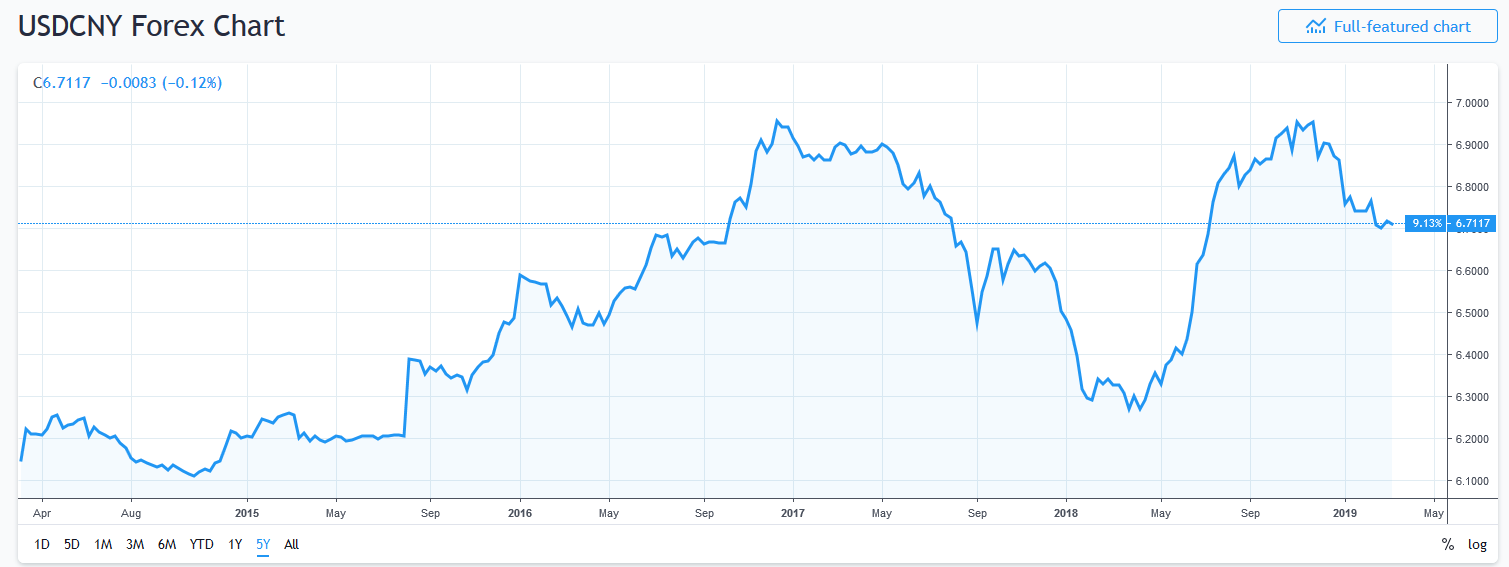Click the 6.3000 price axis label
This screenshot has width=1509, height=567.
pyautogui.click(x=1474, y=397)
